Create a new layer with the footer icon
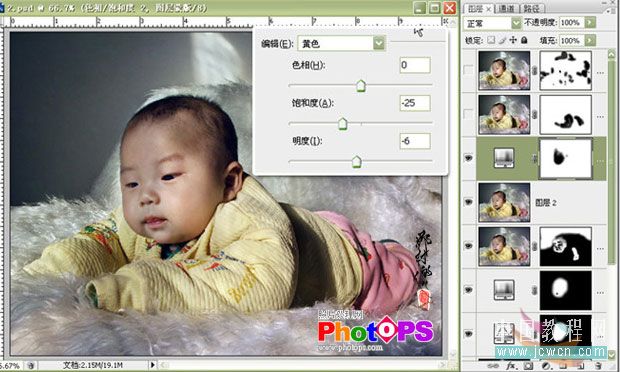620x372 pixels. click(x=581, y=366)
